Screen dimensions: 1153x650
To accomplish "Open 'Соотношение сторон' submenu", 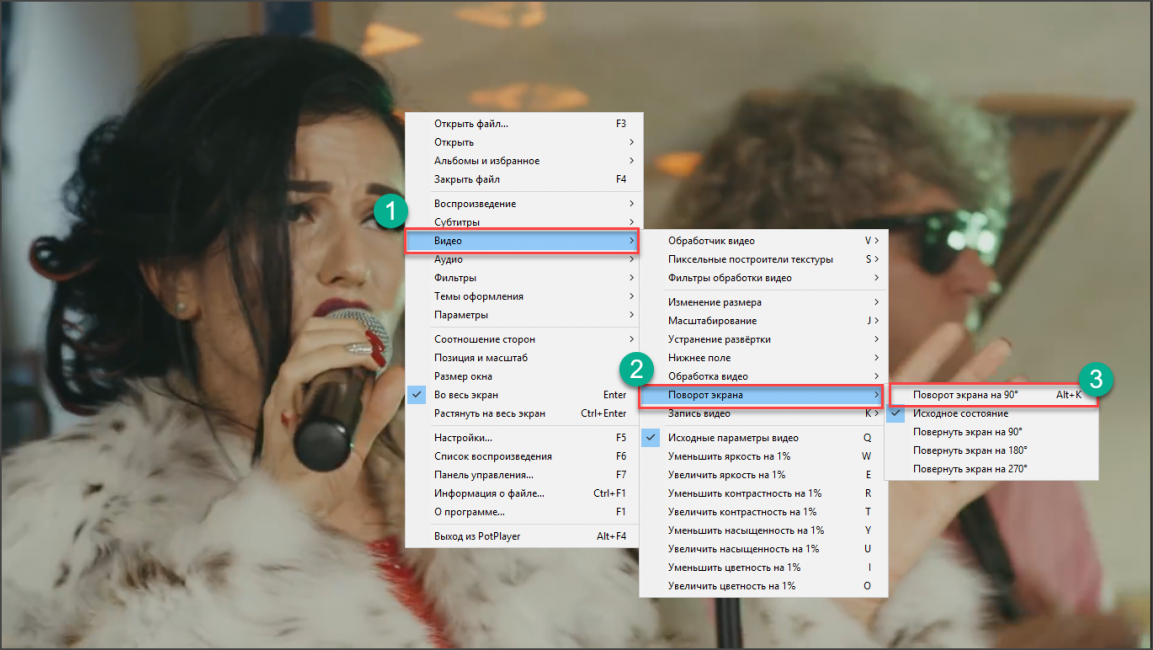I will (524, 339).
